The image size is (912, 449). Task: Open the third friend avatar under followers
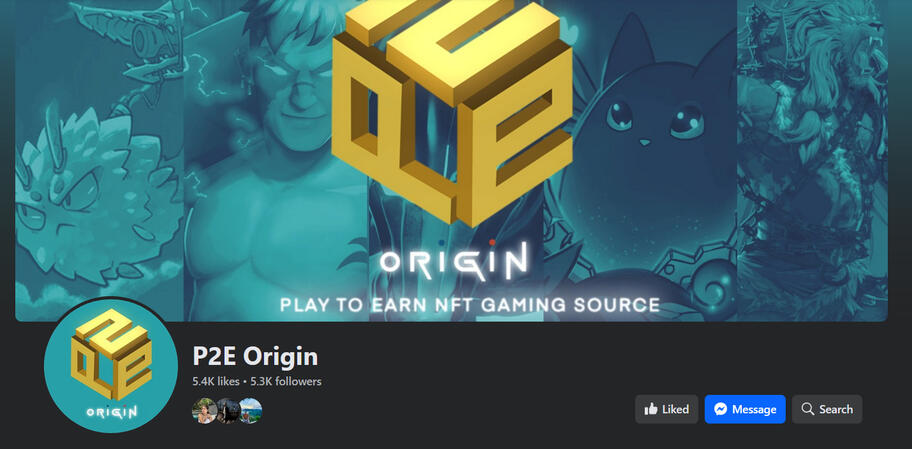tap(251, 411)
